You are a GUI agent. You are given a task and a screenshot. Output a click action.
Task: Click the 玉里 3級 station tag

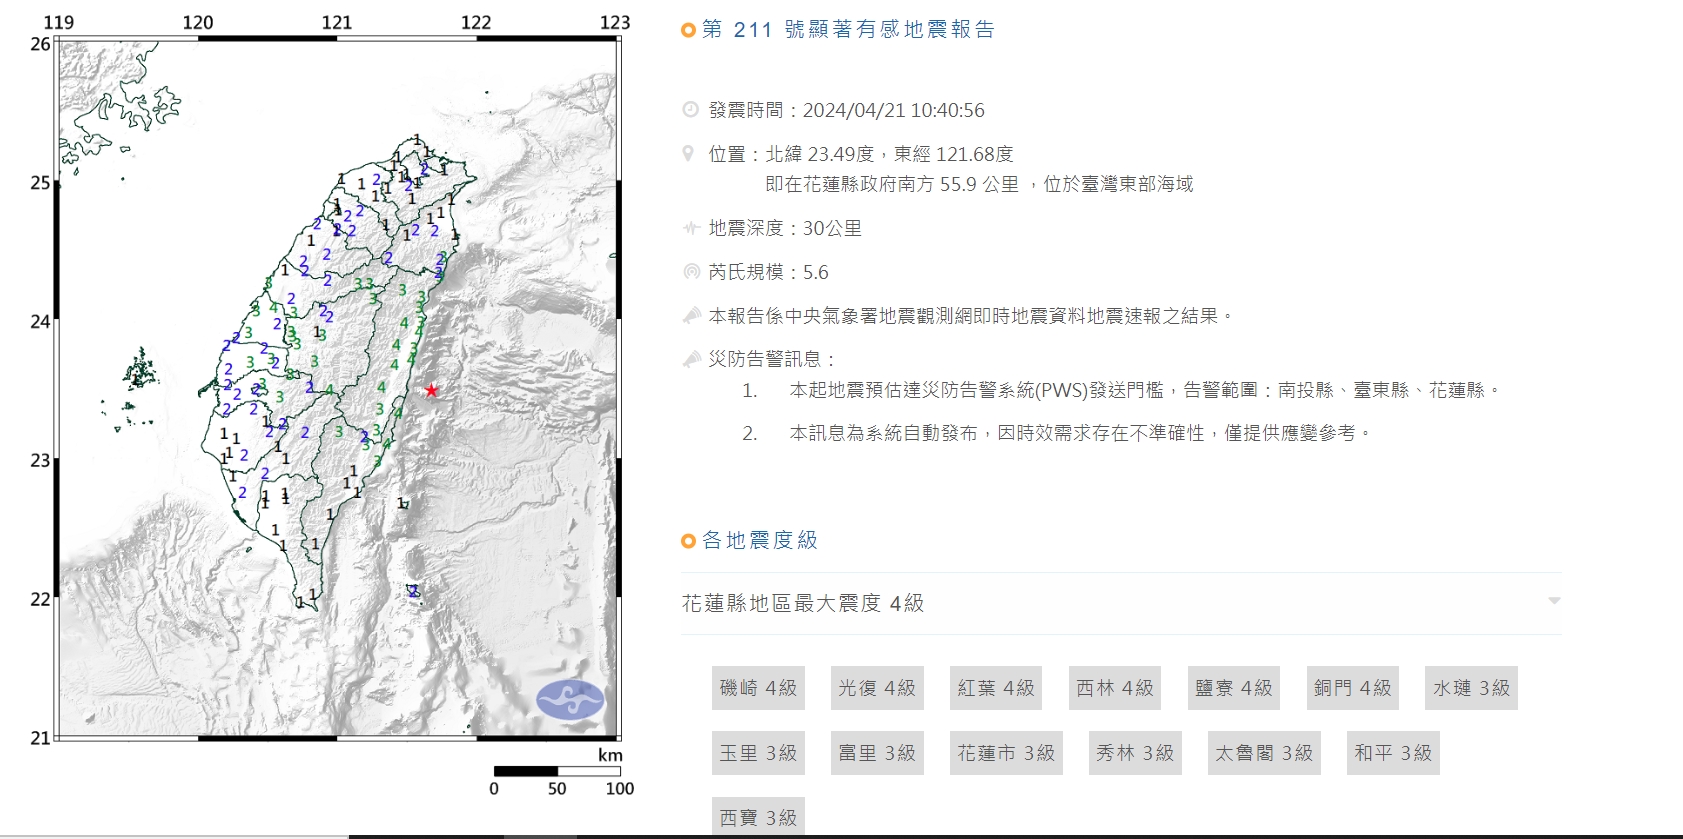coord(759,753)
